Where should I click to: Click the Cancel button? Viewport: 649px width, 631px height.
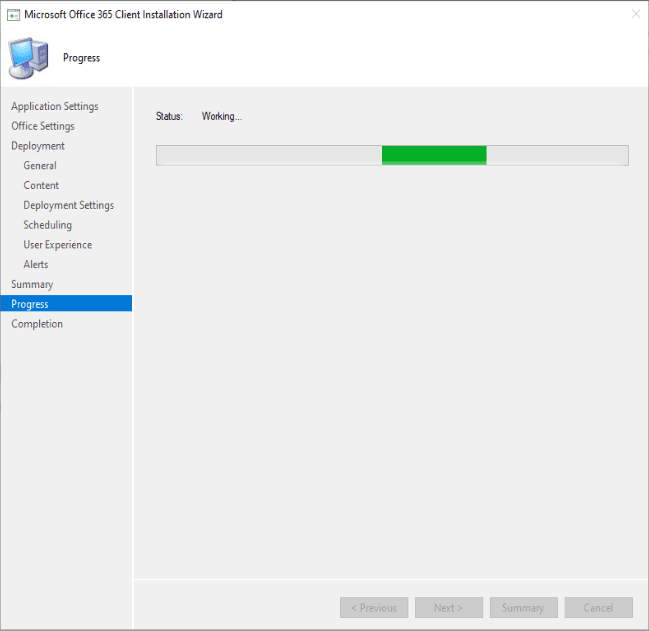pos(598,608)
